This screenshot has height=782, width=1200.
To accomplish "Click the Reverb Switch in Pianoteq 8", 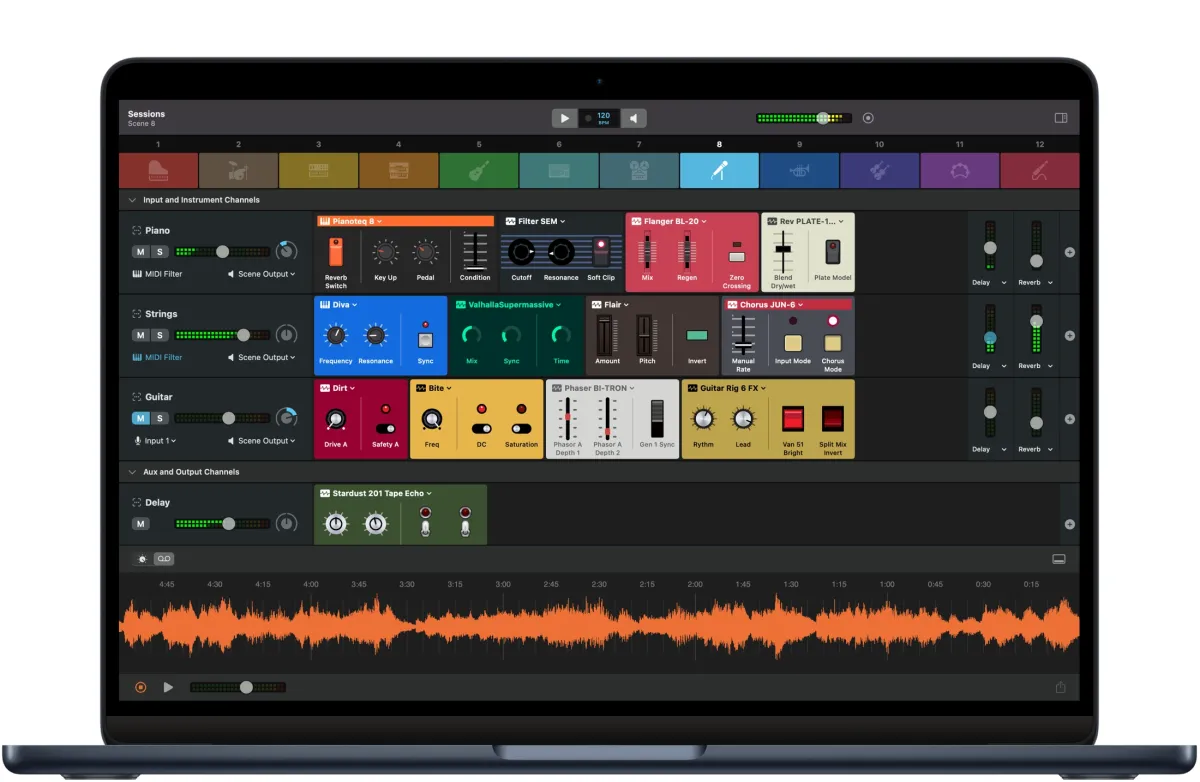I will 336,253.
